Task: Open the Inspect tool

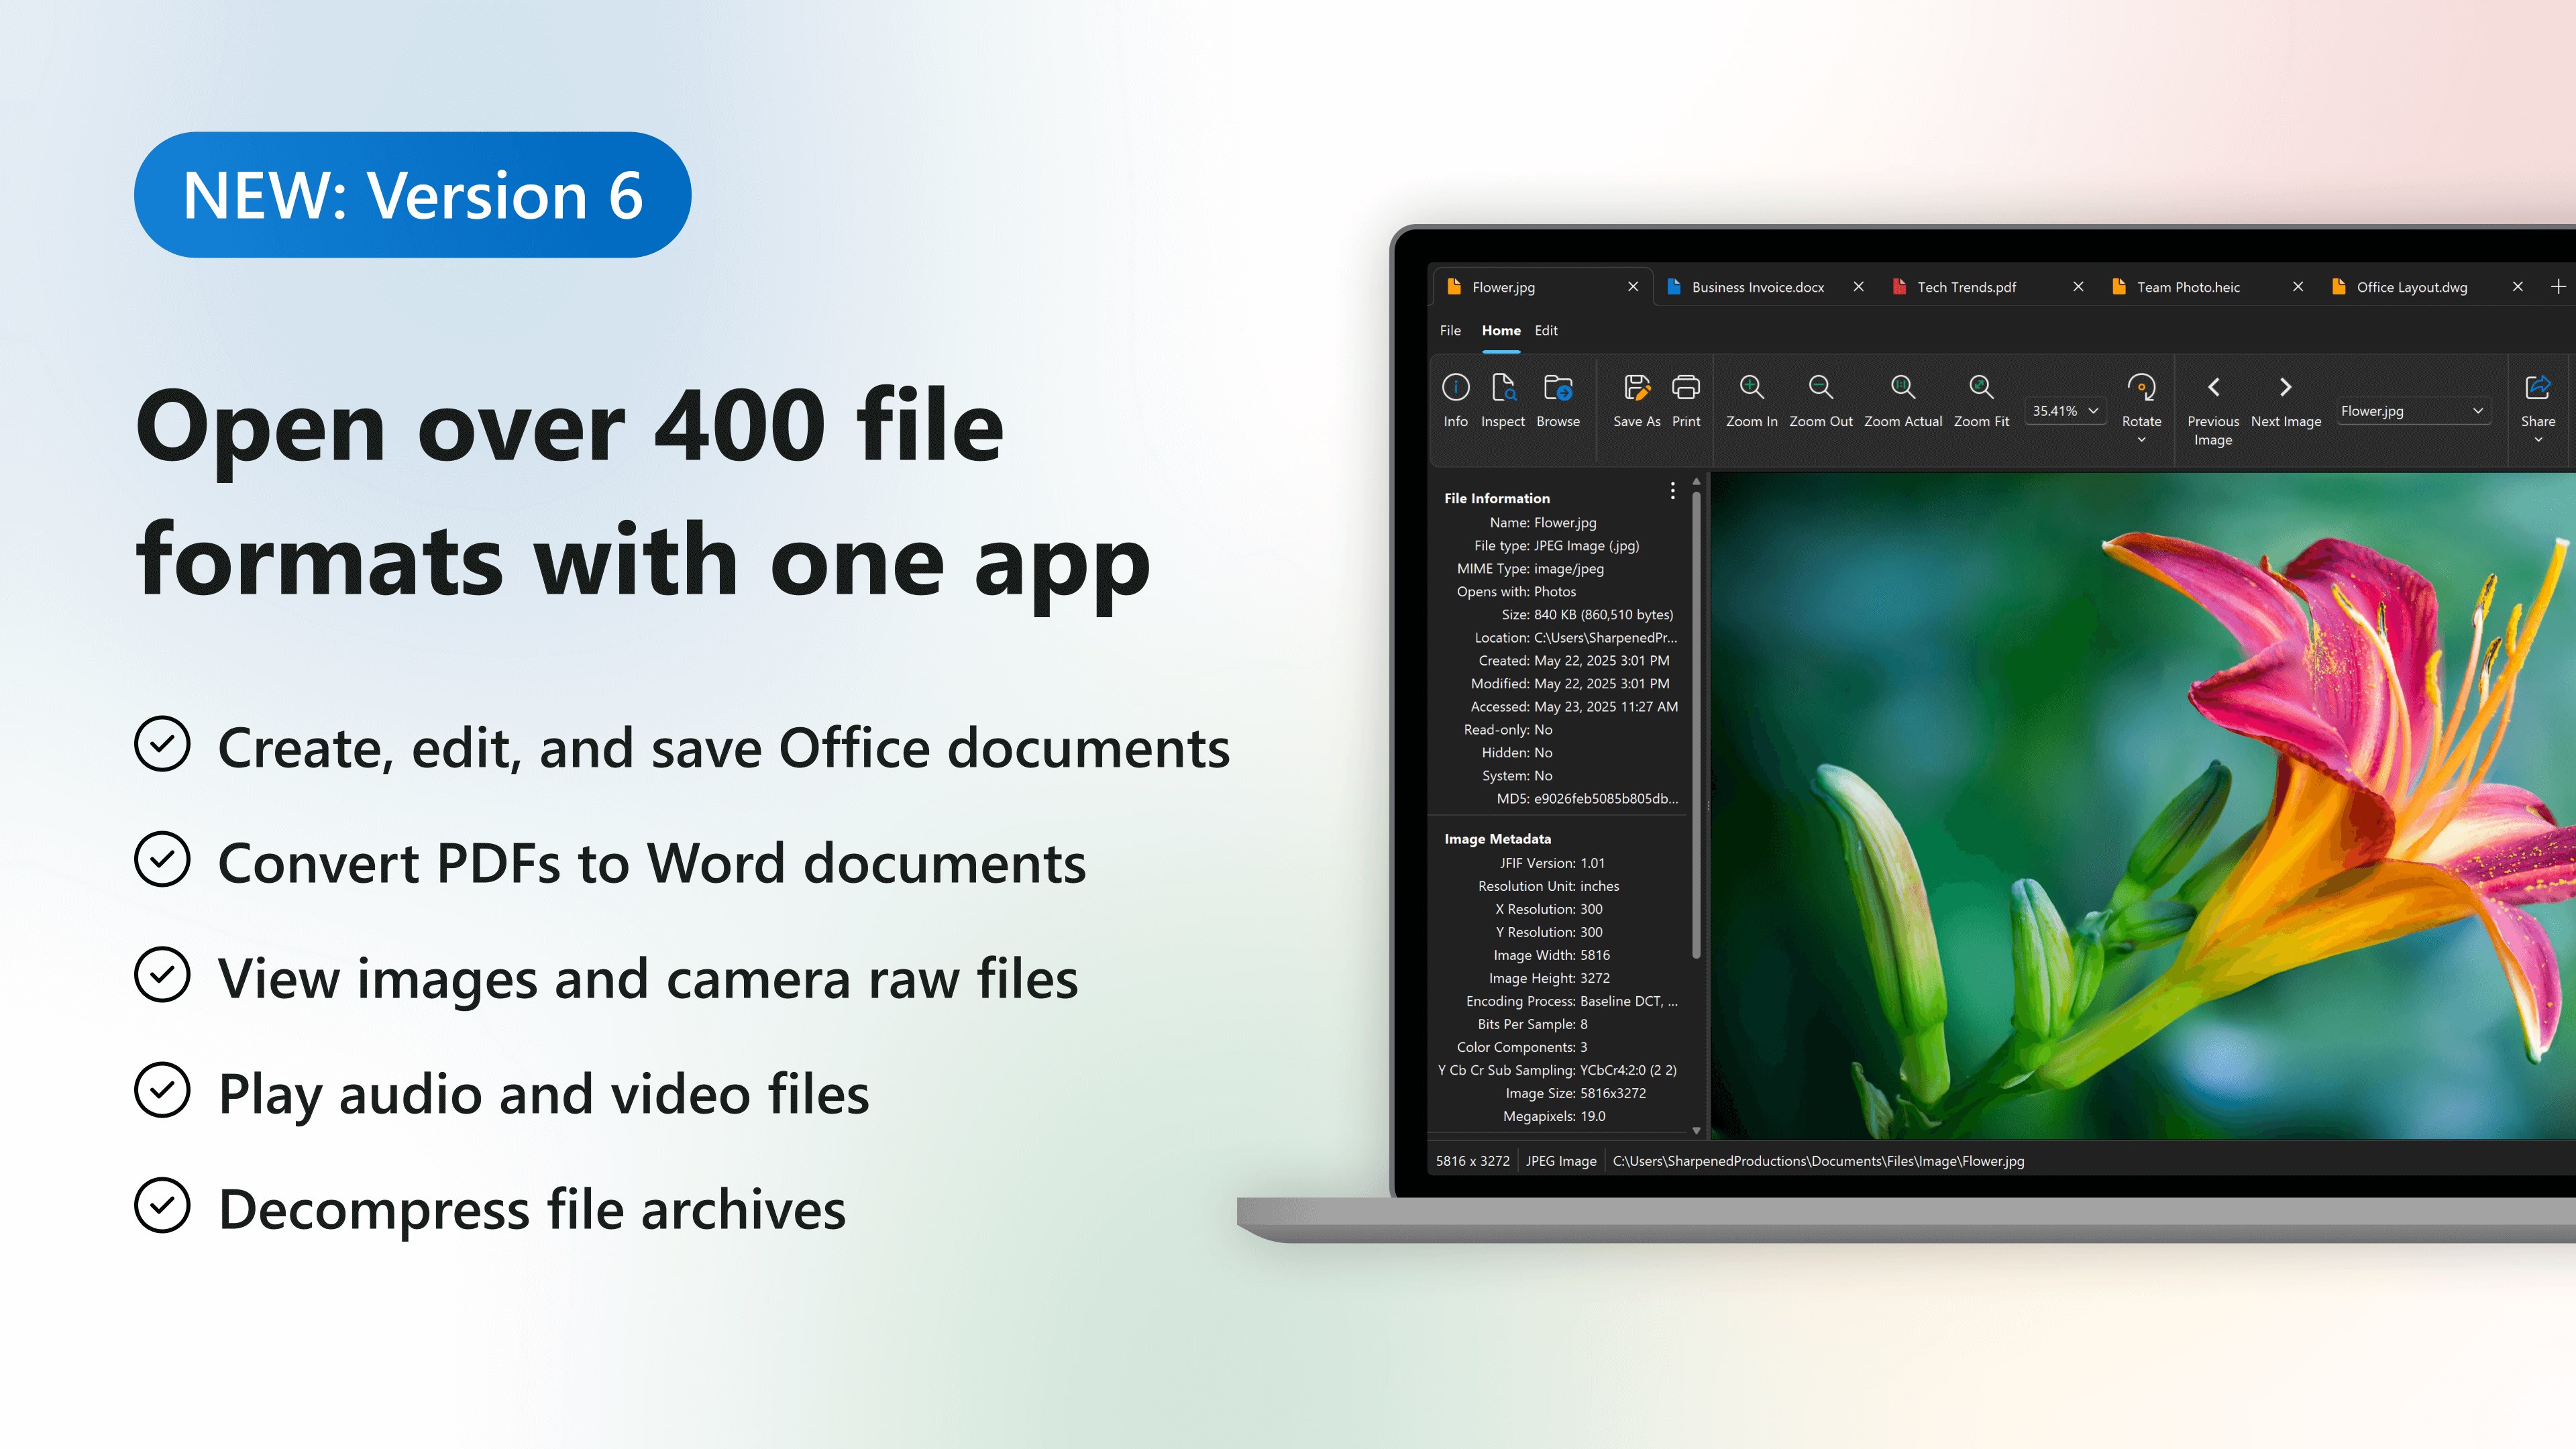Action: click(1502, 388)
